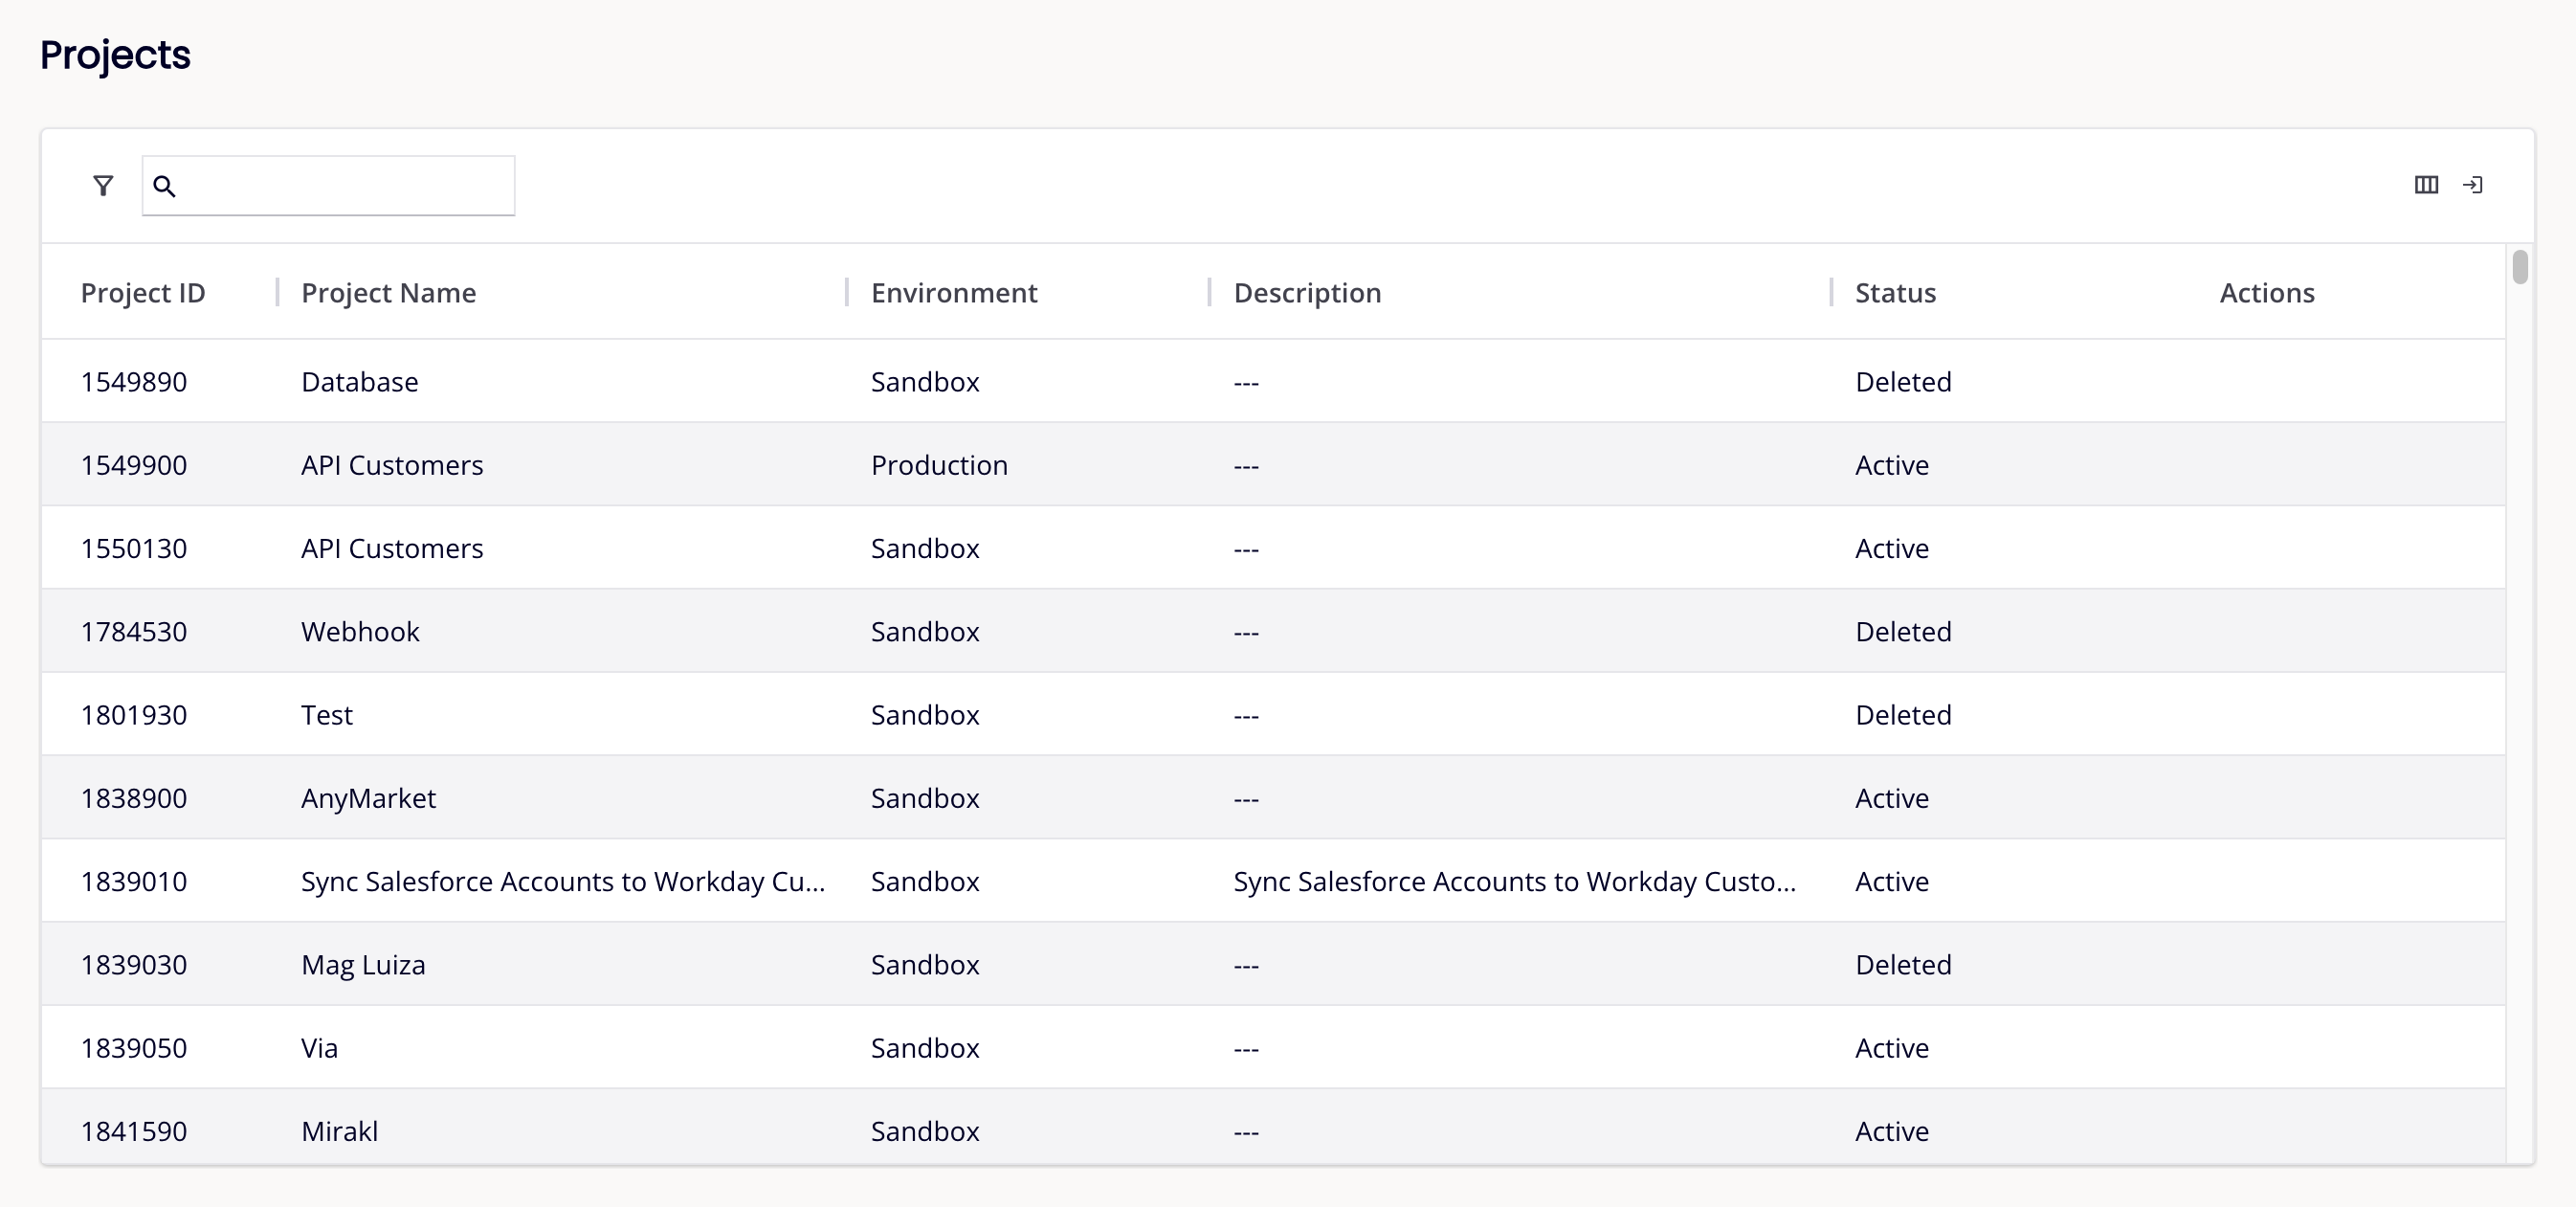
Task: Select project ID 1838900
Action: click(134, 798)
